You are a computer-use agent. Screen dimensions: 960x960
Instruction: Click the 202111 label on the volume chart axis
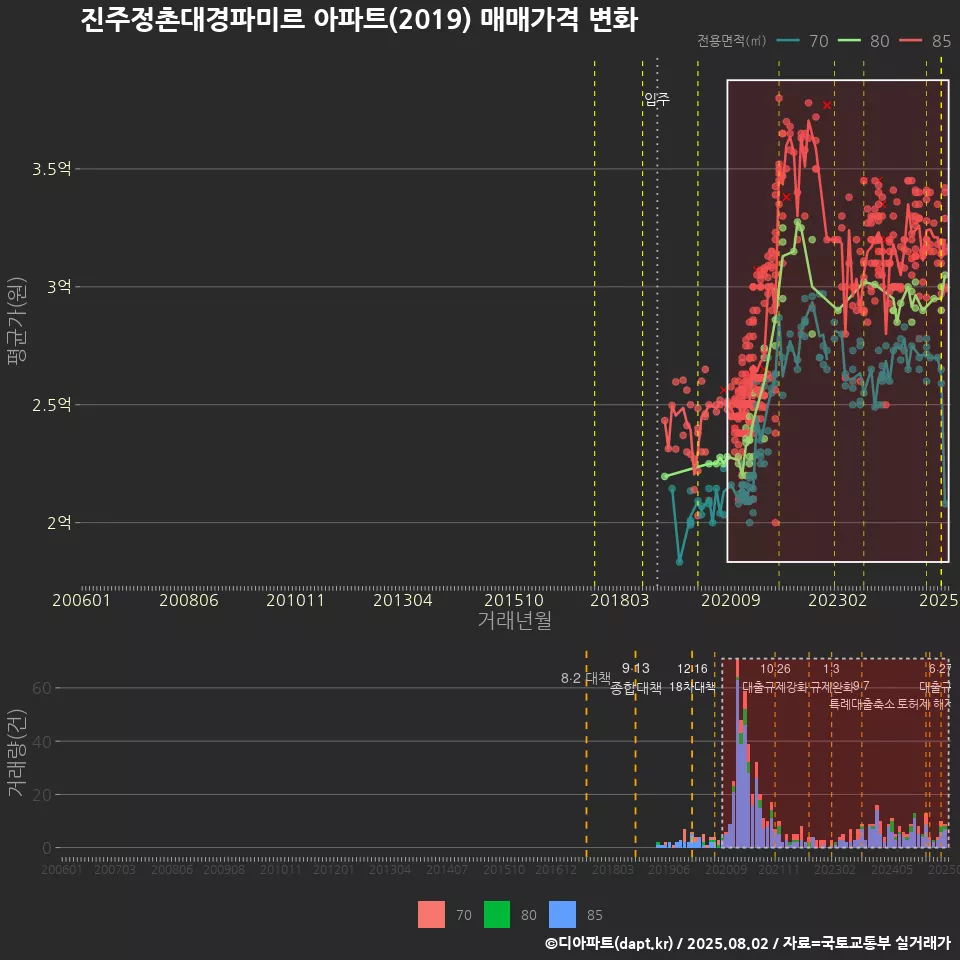click(x=779, y=869)
